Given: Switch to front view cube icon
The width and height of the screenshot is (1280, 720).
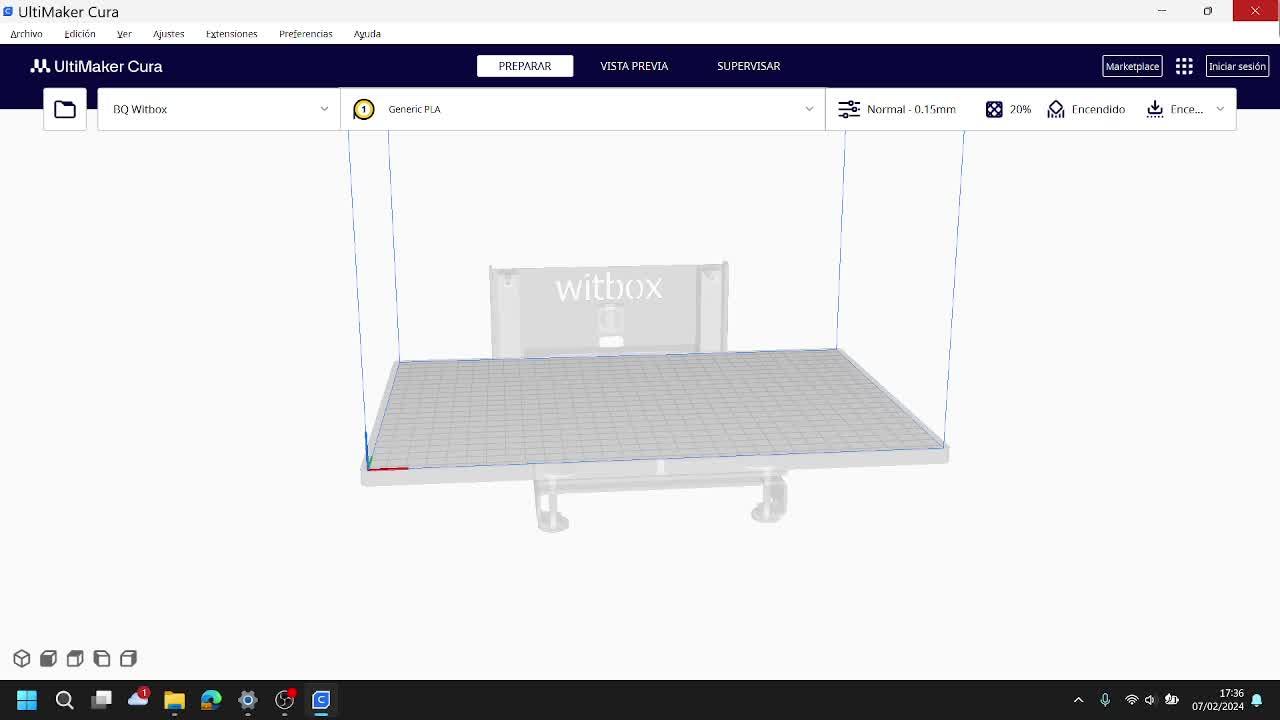Looking at the screenshot, I should point(48,658).
